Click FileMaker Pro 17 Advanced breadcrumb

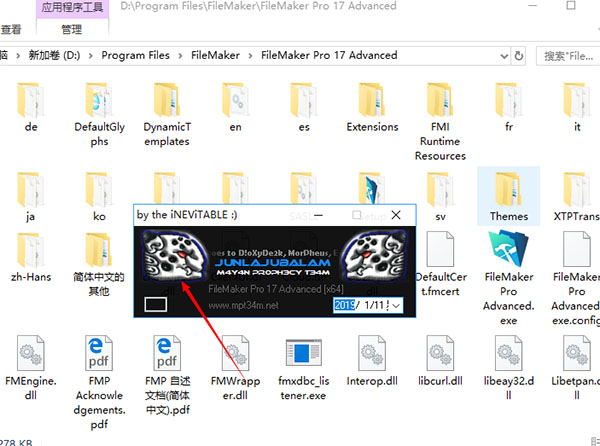(329, 55)
